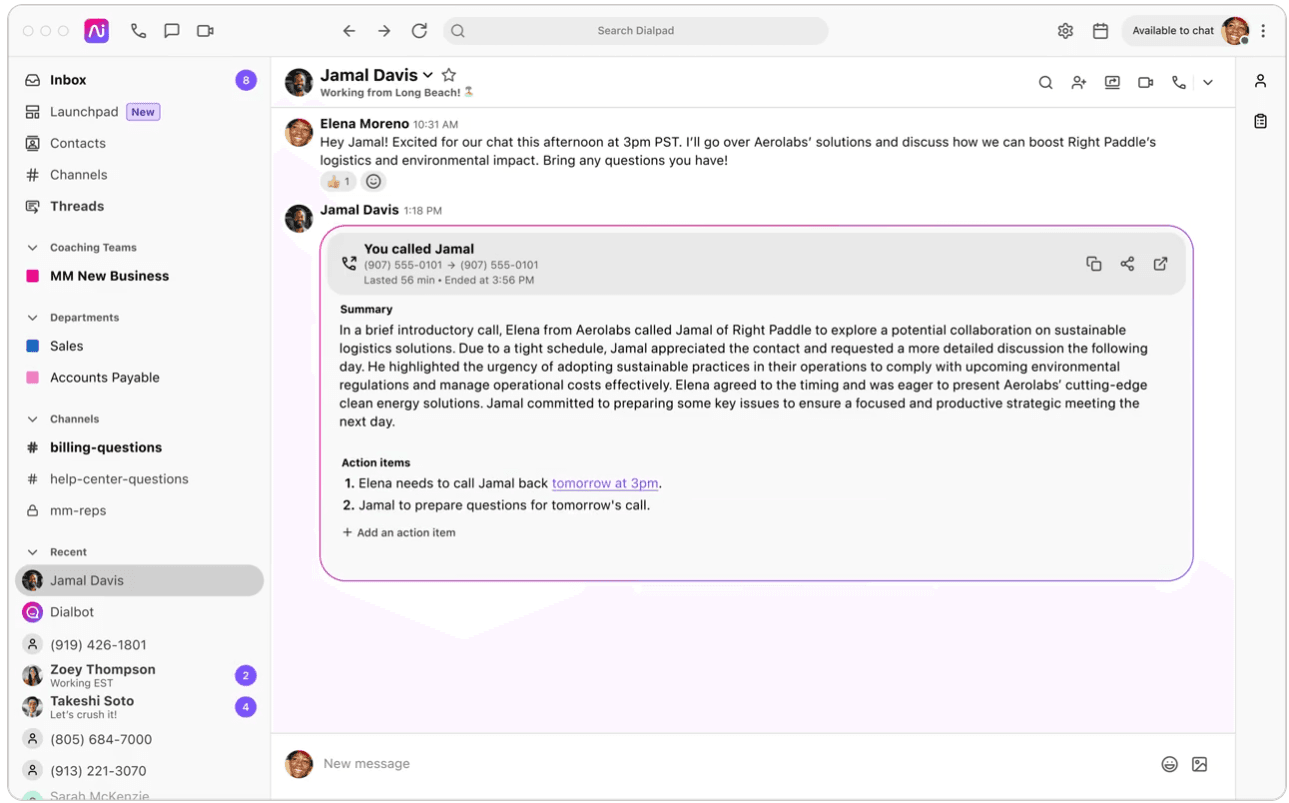Click the tomorrow at 3pm link
The image size is (1289, 803).
coord(604,483)
